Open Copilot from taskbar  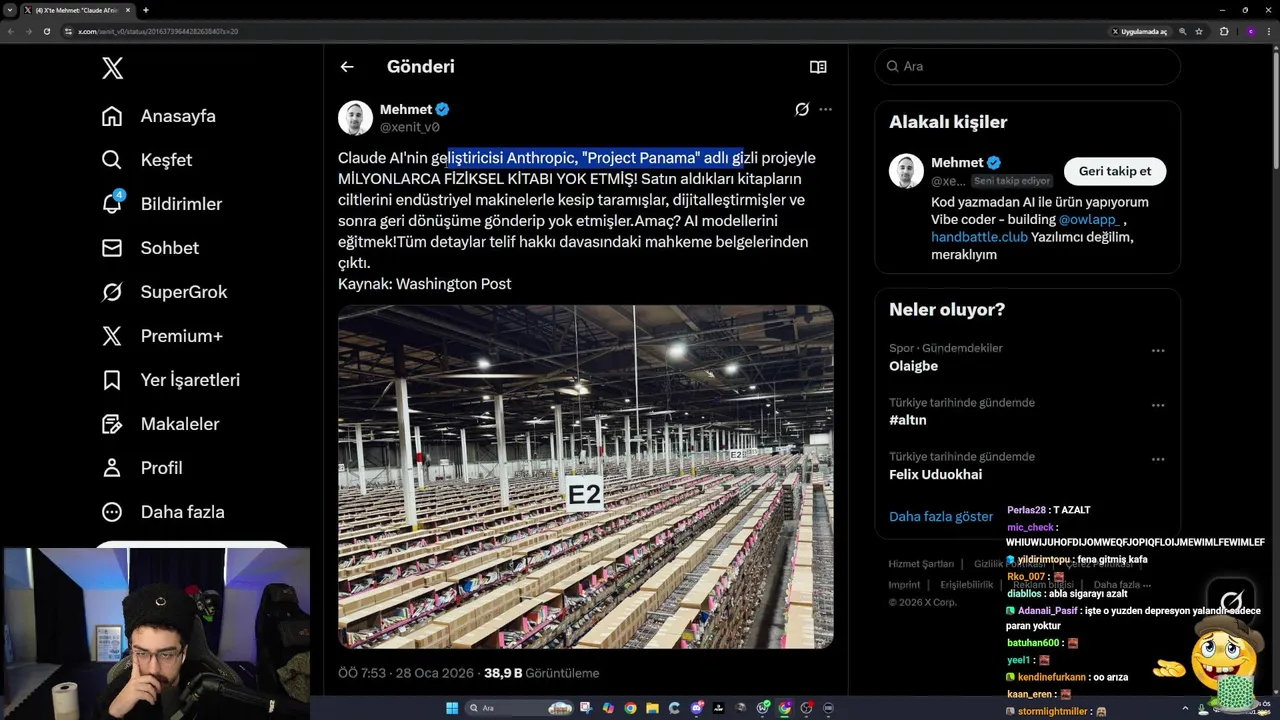pyautogui.click(x=609, y=708)
